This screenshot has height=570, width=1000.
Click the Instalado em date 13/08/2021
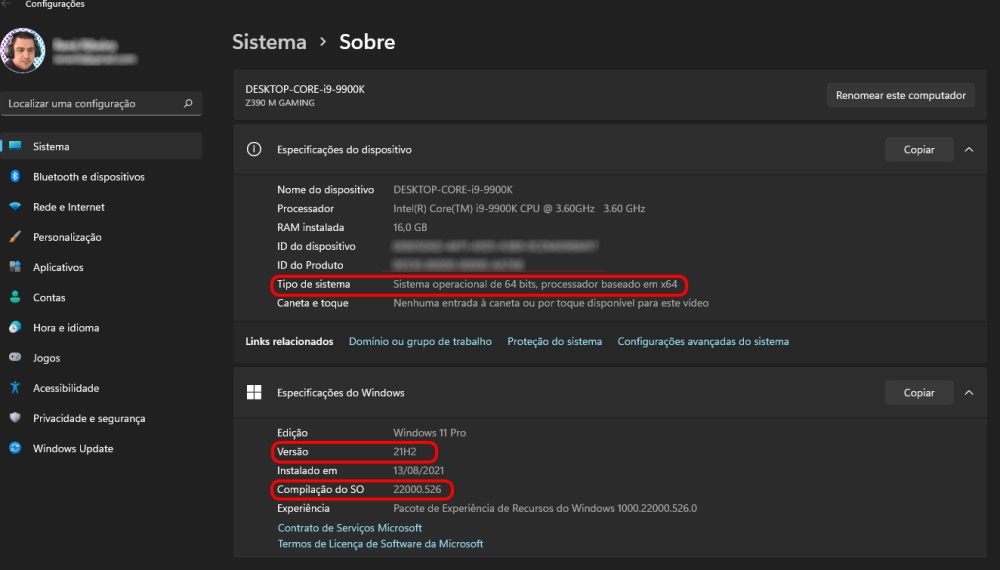click(x=418, y=470)
